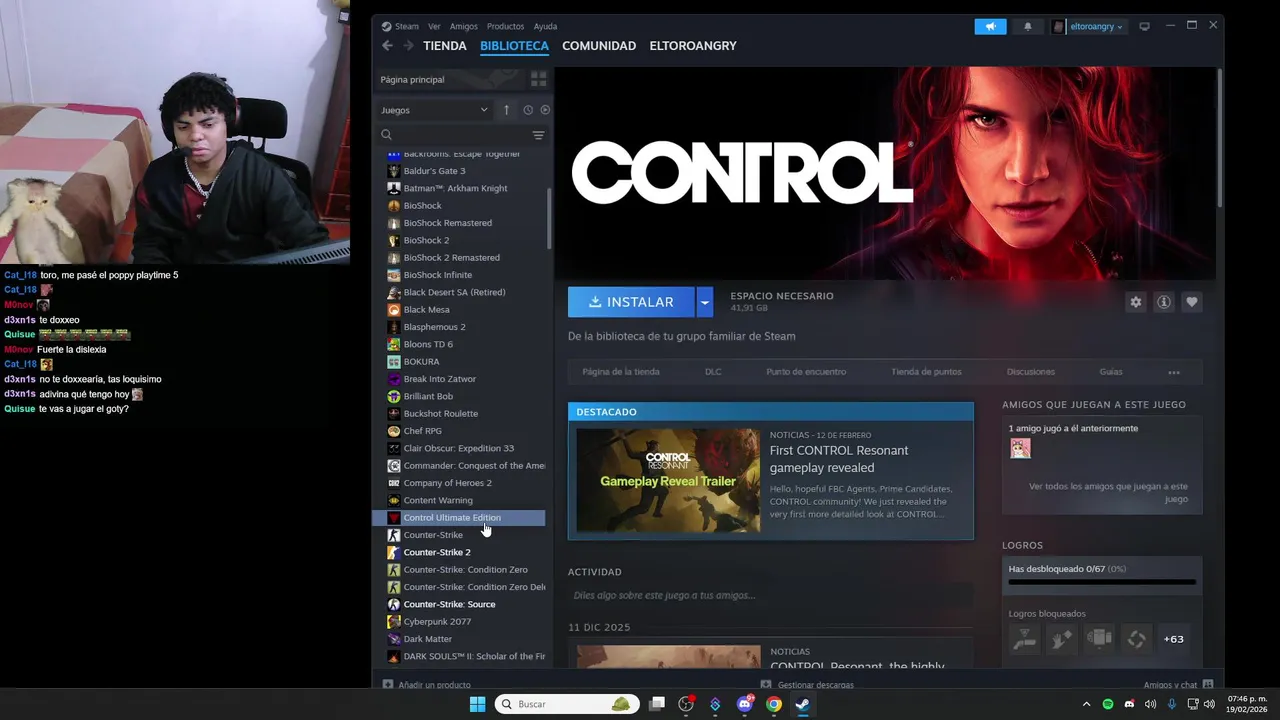Show hidden tray icons chevron
The height and width of the screenshot is (720, 1280).
point(1086,704)
